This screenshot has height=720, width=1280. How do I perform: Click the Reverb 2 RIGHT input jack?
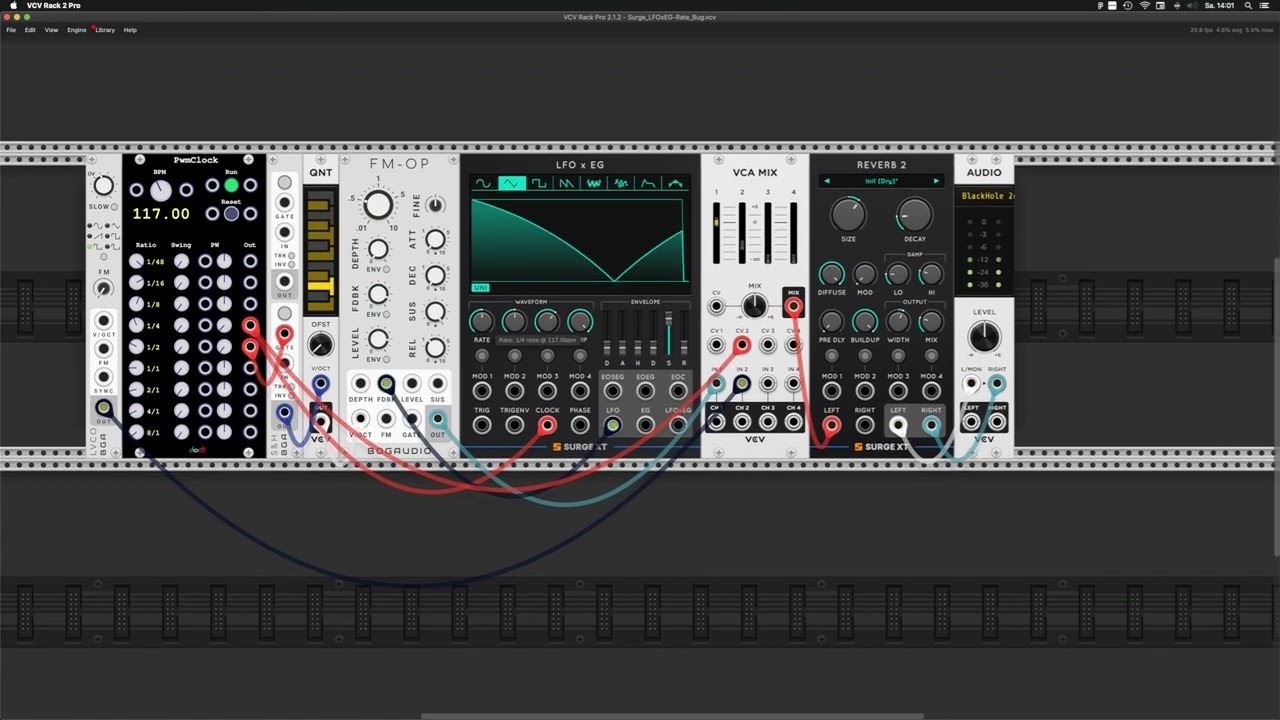(865, 425)
